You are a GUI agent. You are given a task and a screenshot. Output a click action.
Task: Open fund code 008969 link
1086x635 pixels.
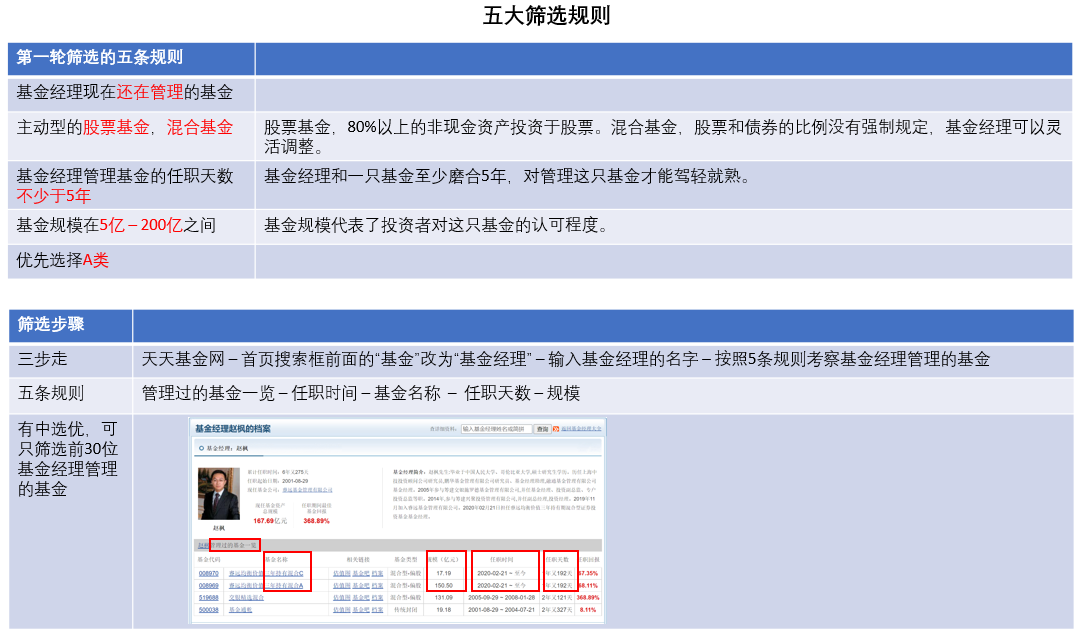208,585
